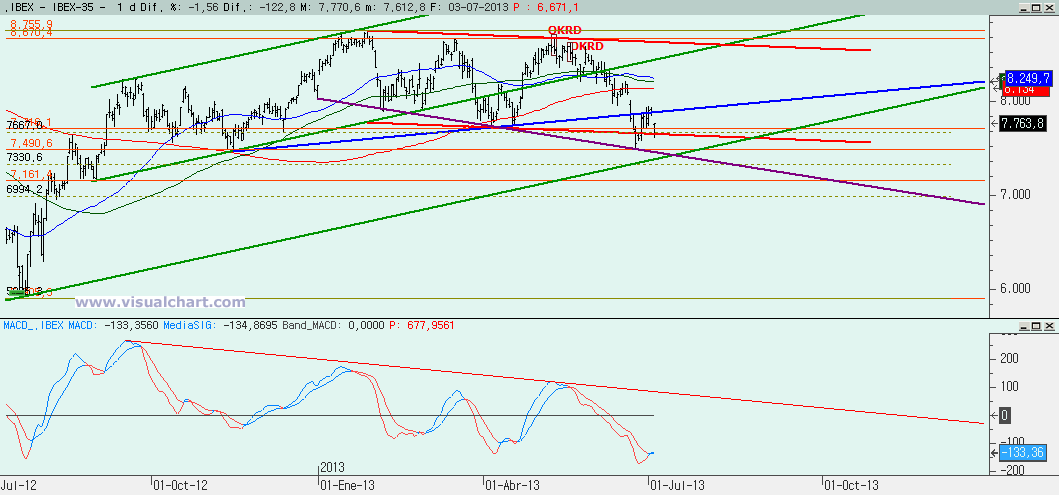Click the grey 0 marker on MACD axis
The height and width of the screenshot is (495, 1059).
click(1004, 415)
